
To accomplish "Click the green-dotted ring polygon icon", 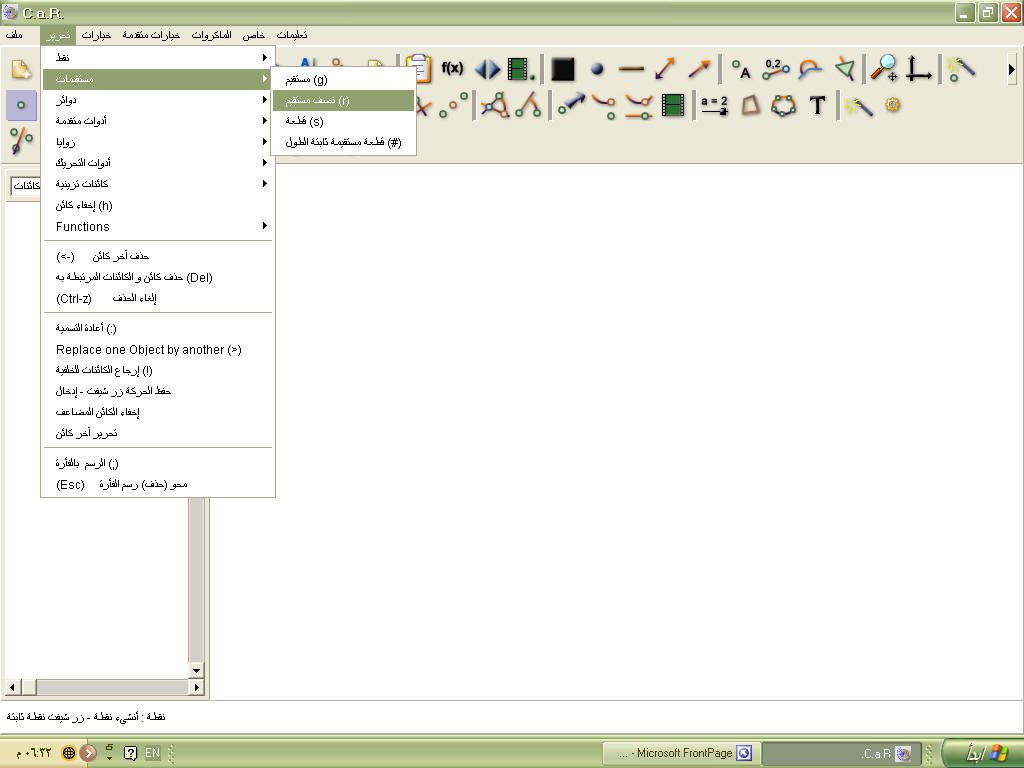I will click(784, 105).
